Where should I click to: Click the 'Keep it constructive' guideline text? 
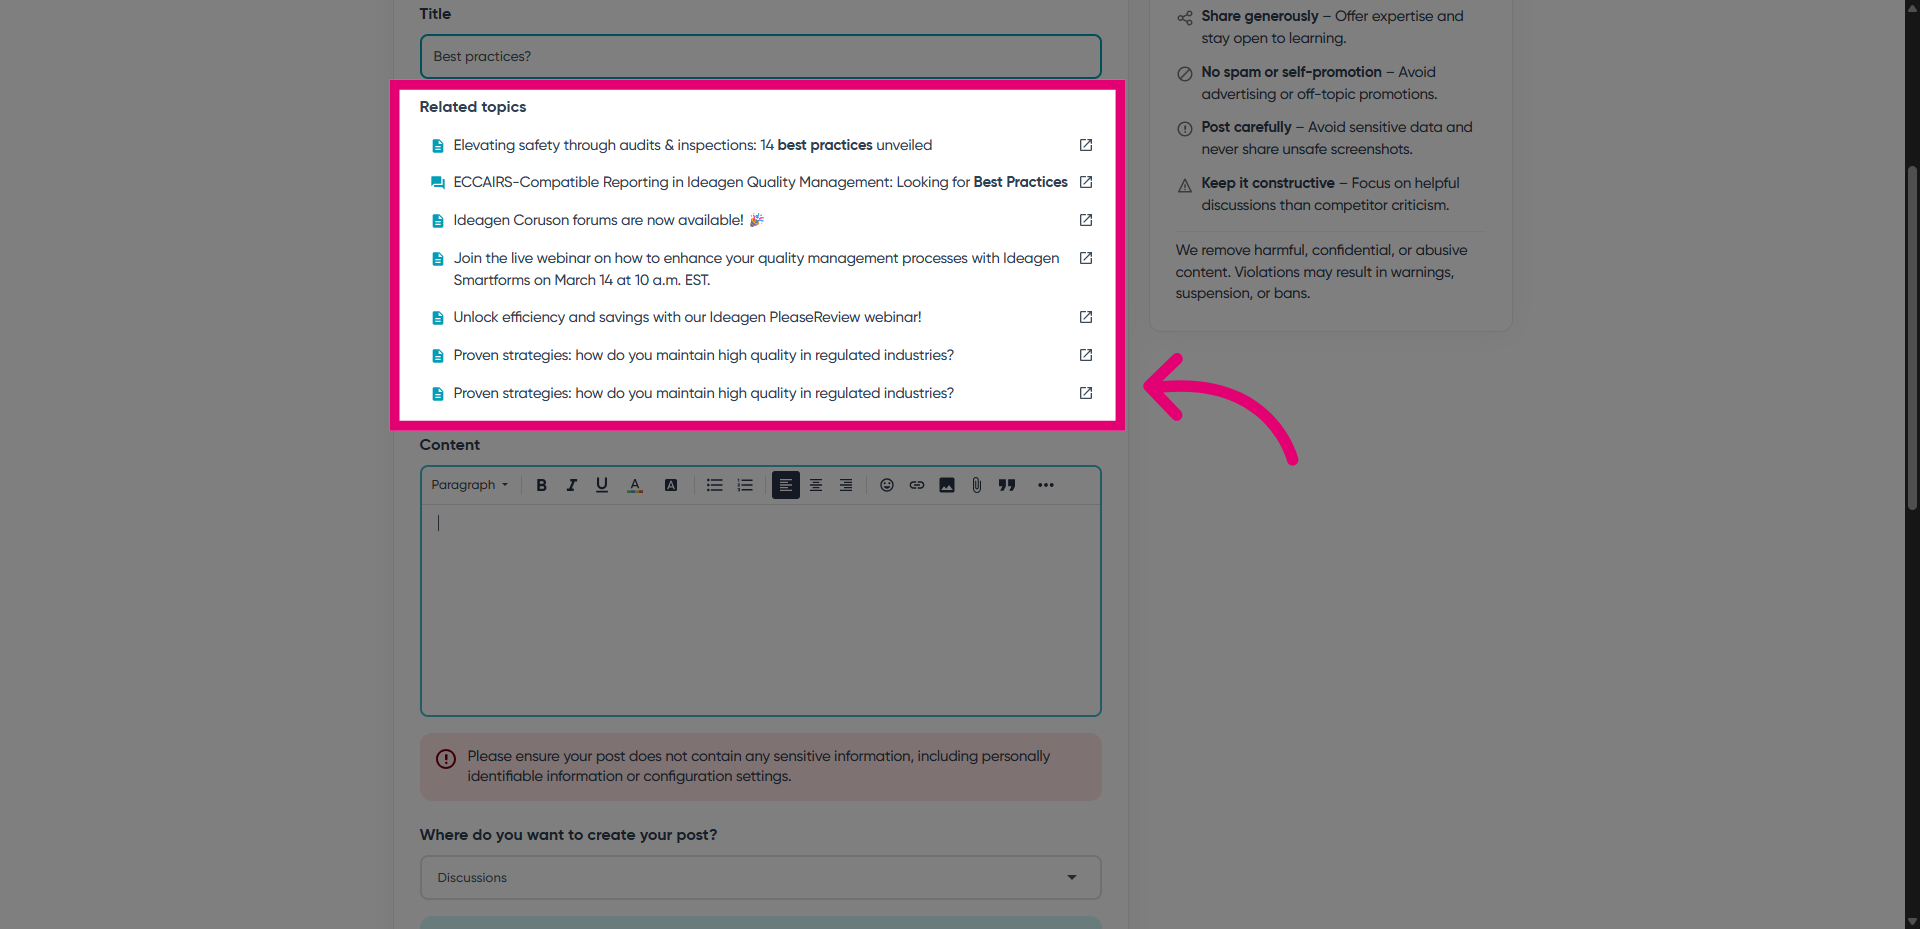[1330, 194]
